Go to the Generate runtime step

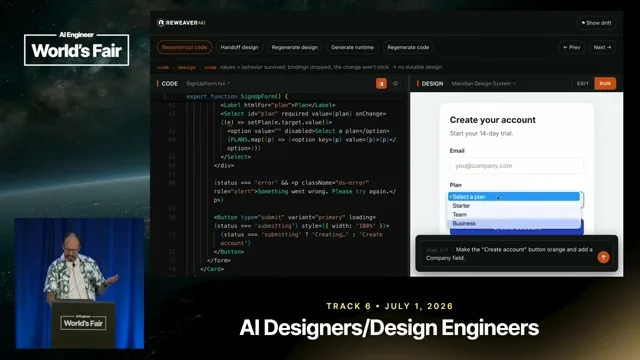(x=352, y=47)
